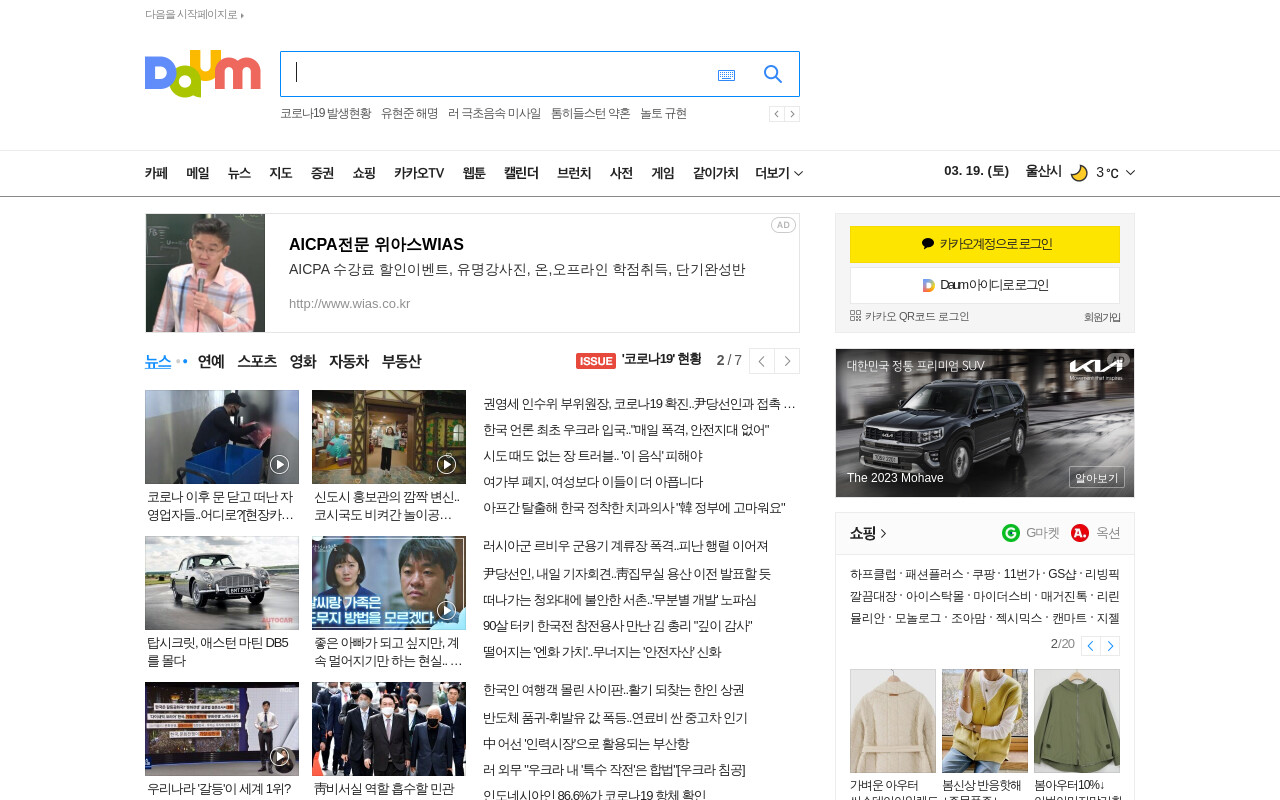Go to previous news page arrow
This screenshot has width=1280, height=800.
(x=762, y=361)
